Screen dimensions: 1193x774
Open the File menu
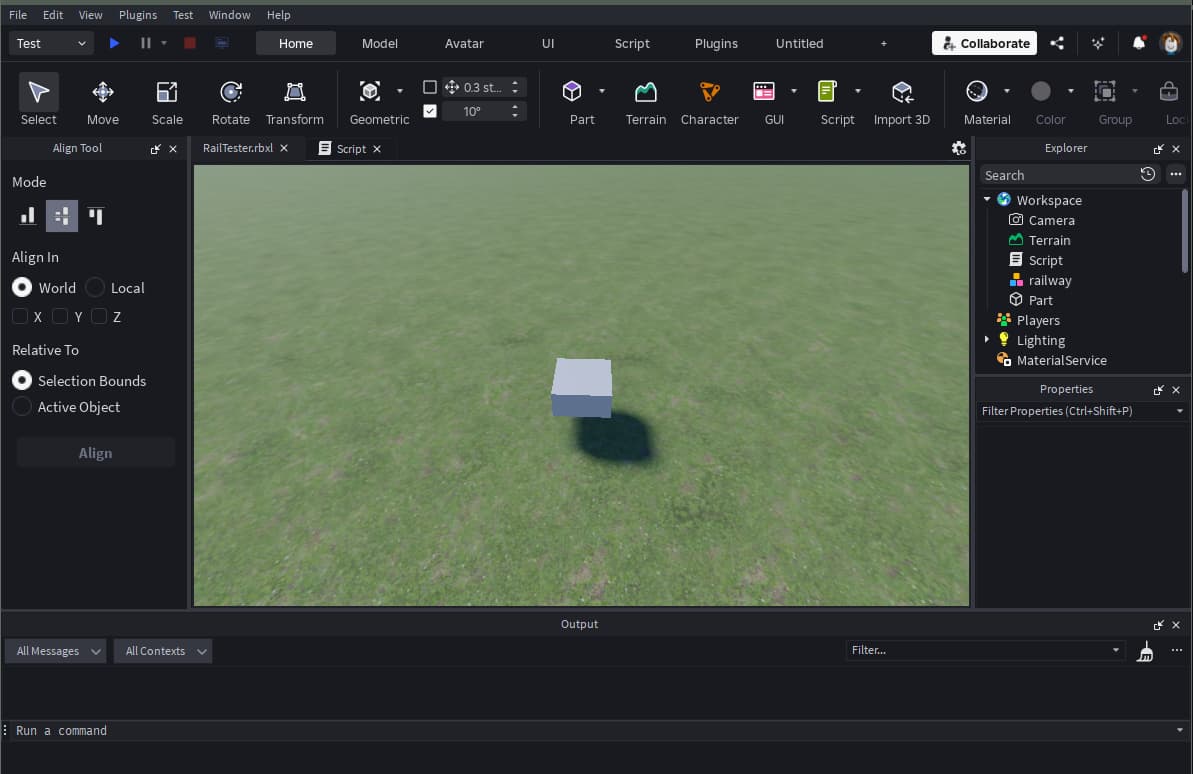click(x=17, y=14)
